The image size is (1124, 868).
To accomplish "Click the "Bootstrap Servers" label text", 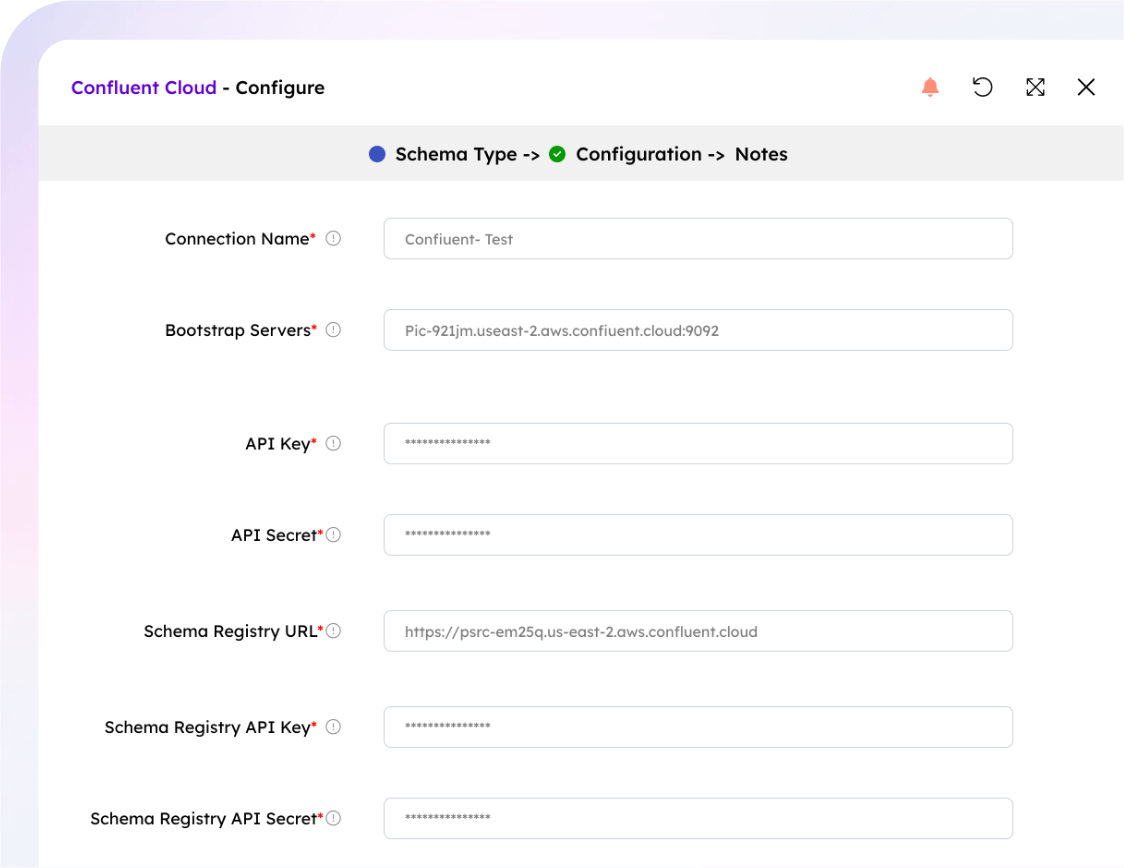I will [x=237, y=330].
